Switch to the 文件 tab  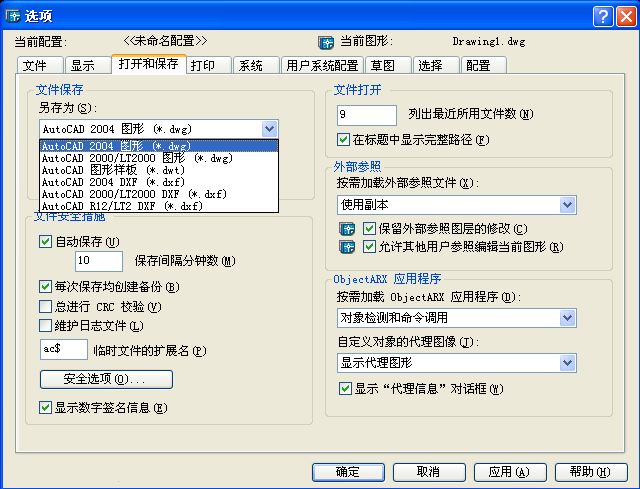coord(40,65)
